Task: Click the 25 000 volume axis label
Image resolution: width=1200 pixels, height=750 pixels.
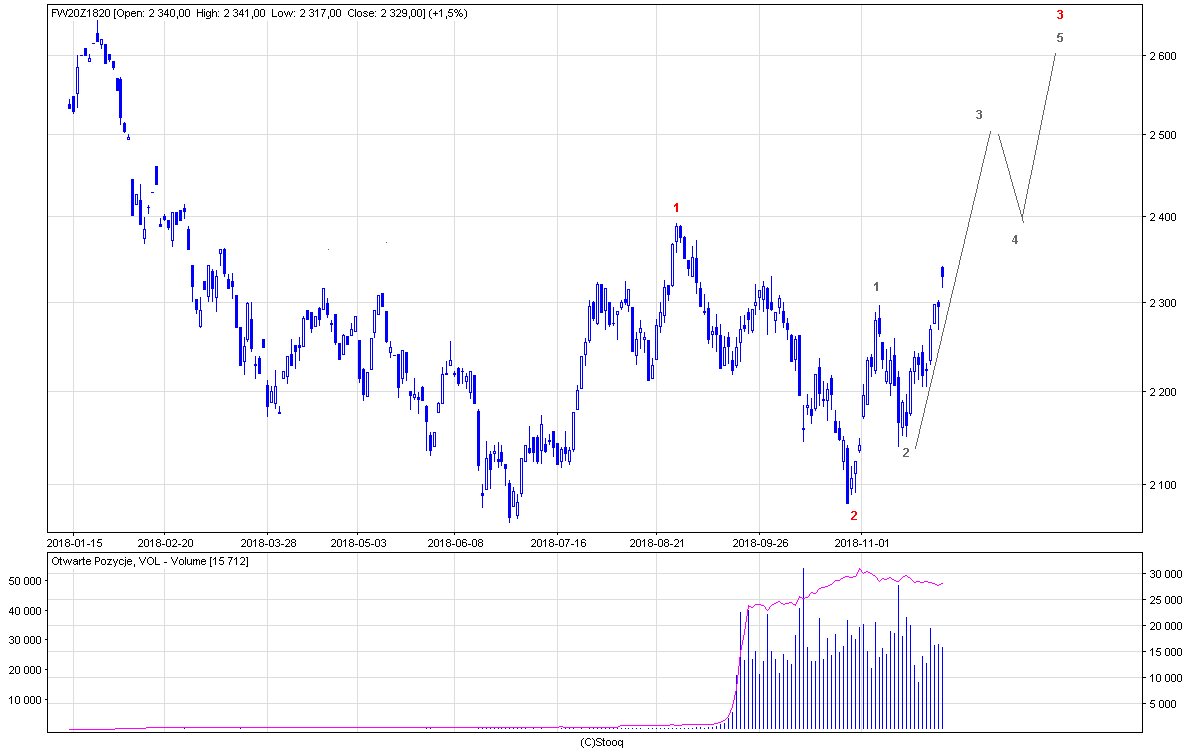Action: coord(1165,600)
